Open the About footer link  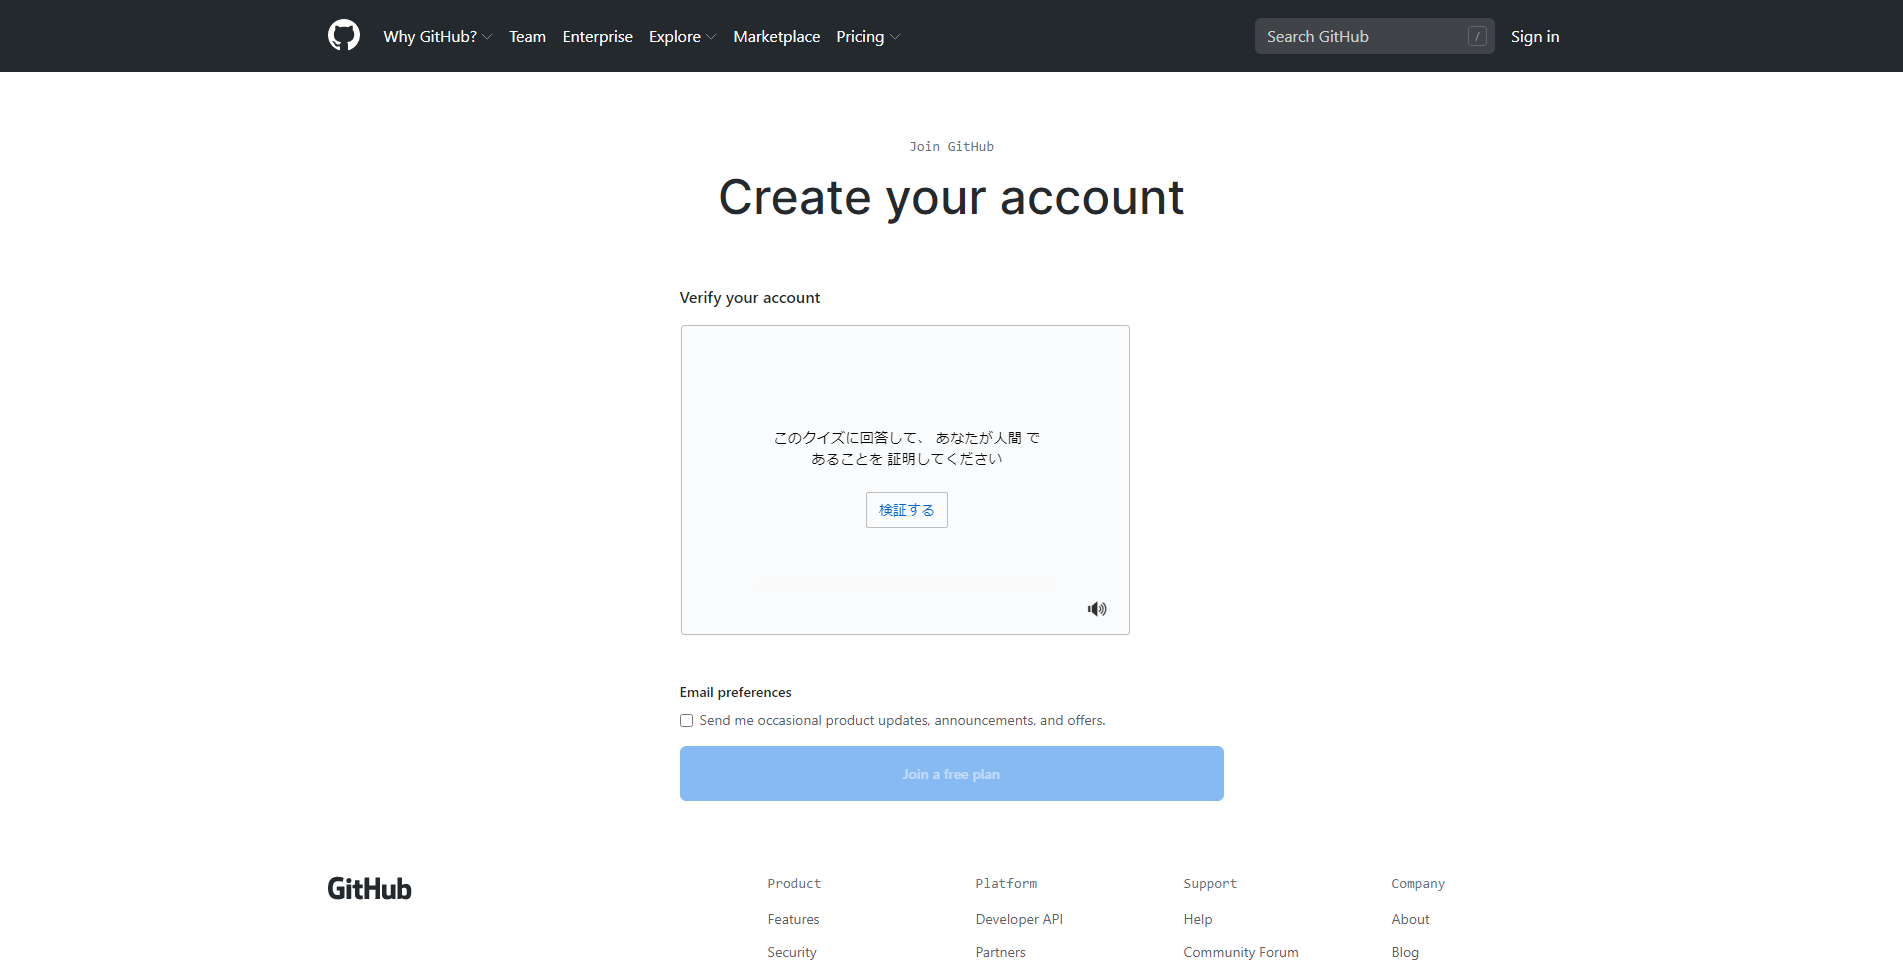(1410, 919)
